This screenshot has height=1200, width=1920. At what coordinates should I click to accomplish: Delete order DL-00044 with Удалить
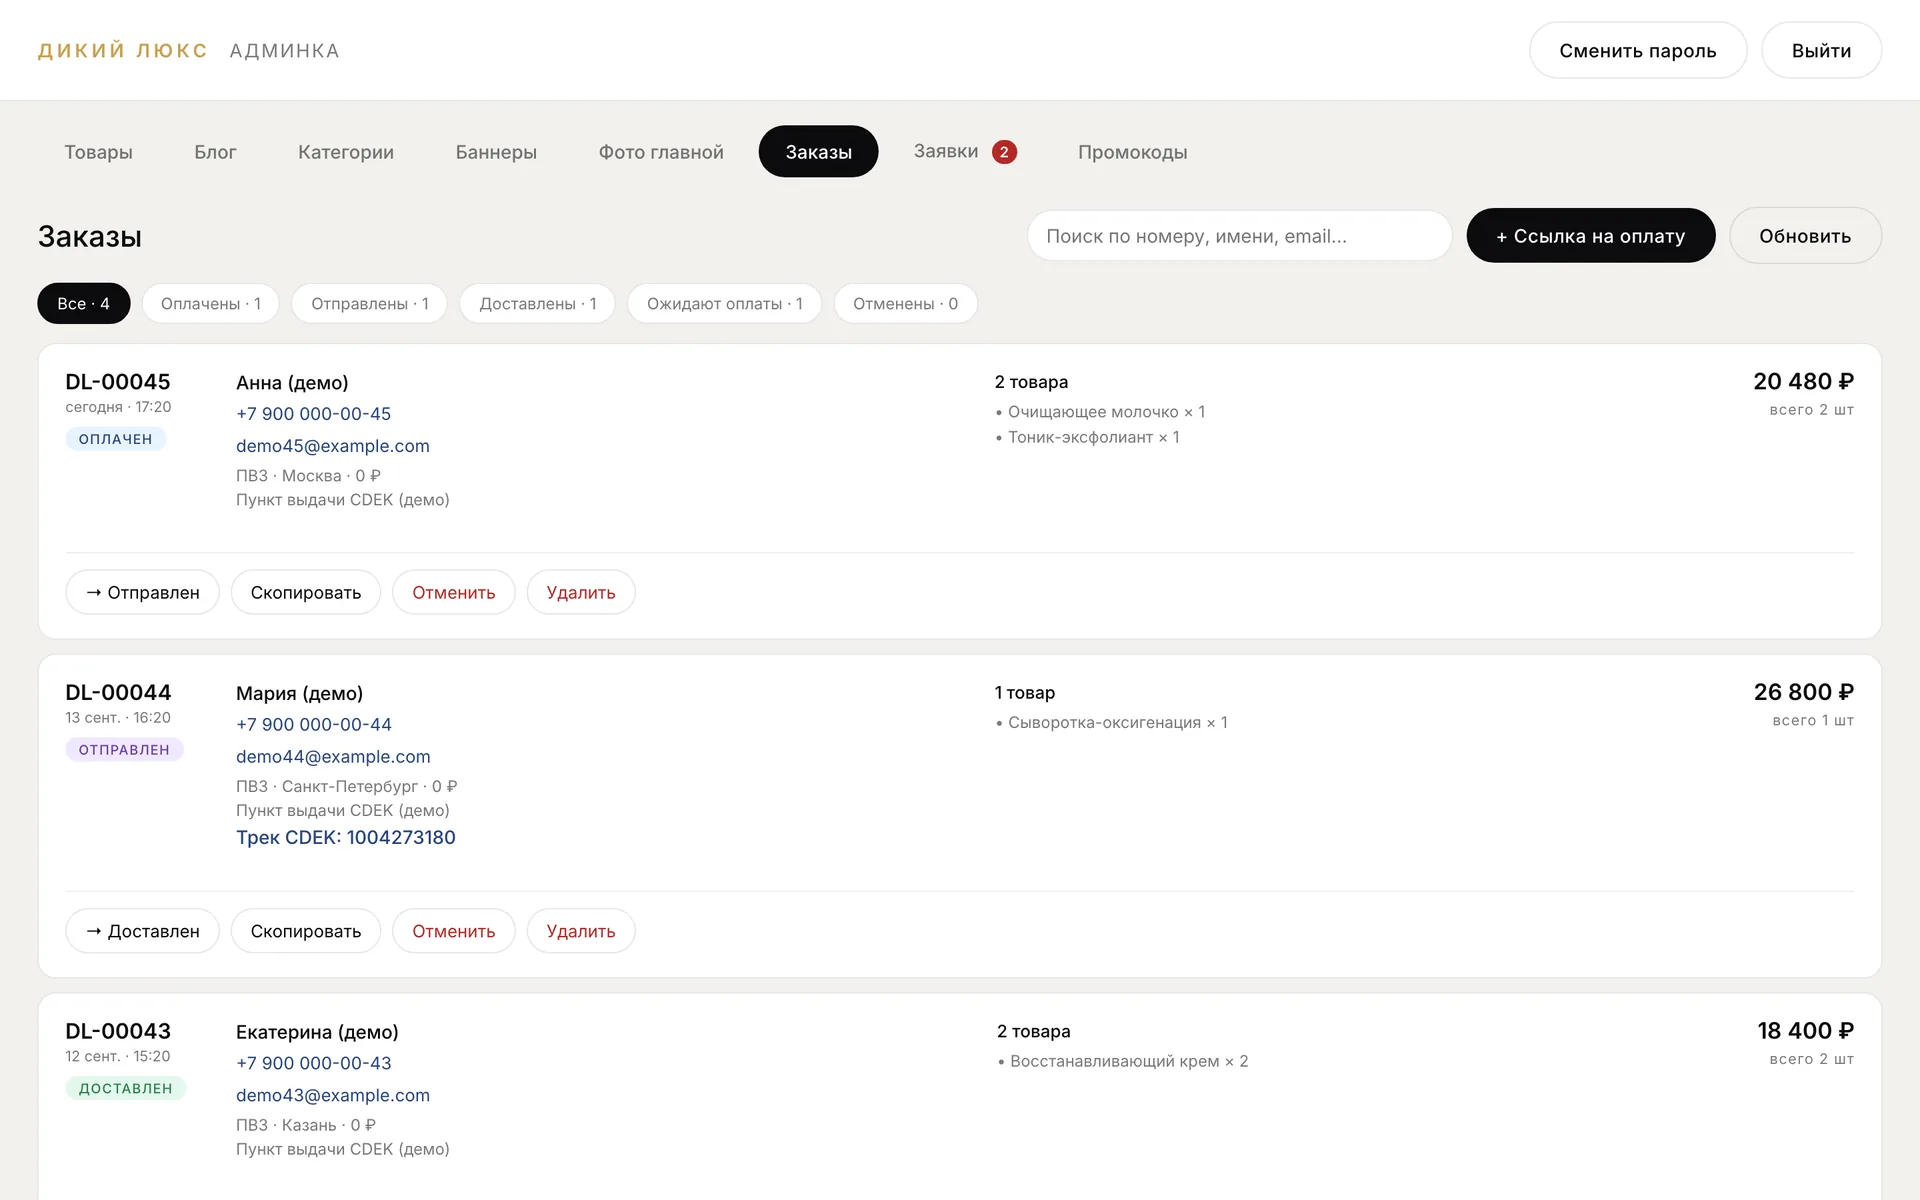pyautogui.click(x=581, y=931)
